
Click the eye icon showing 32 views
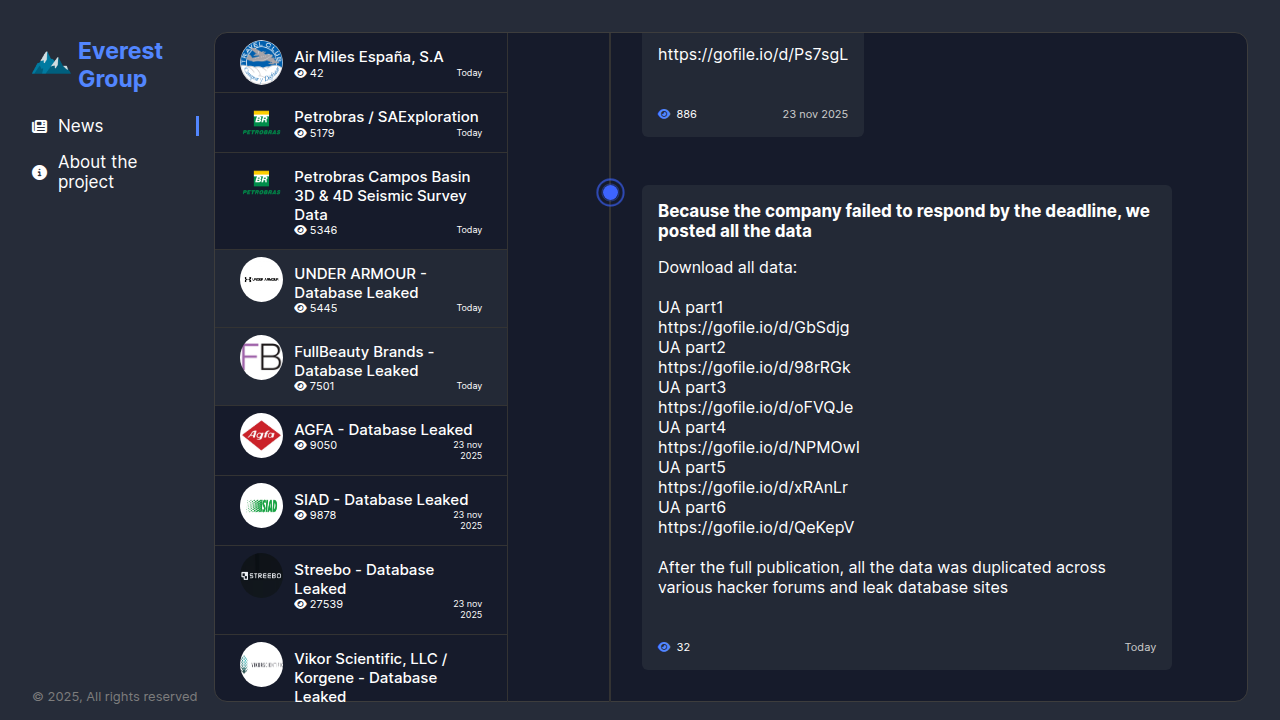[664, 647]
